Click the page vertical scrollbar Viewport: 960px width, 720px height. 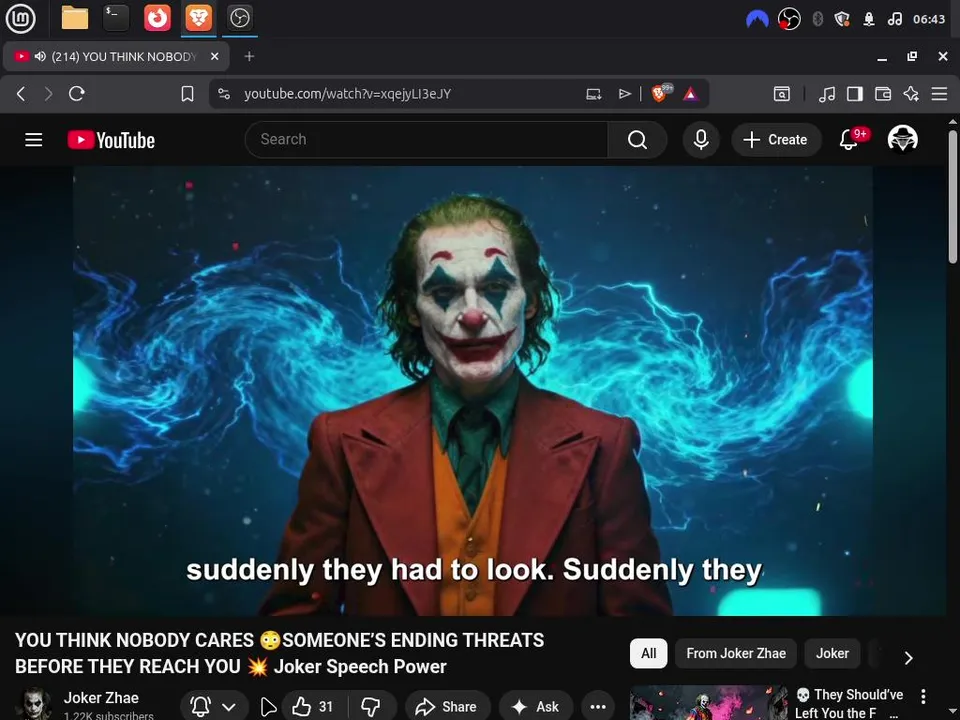point(953,196)
